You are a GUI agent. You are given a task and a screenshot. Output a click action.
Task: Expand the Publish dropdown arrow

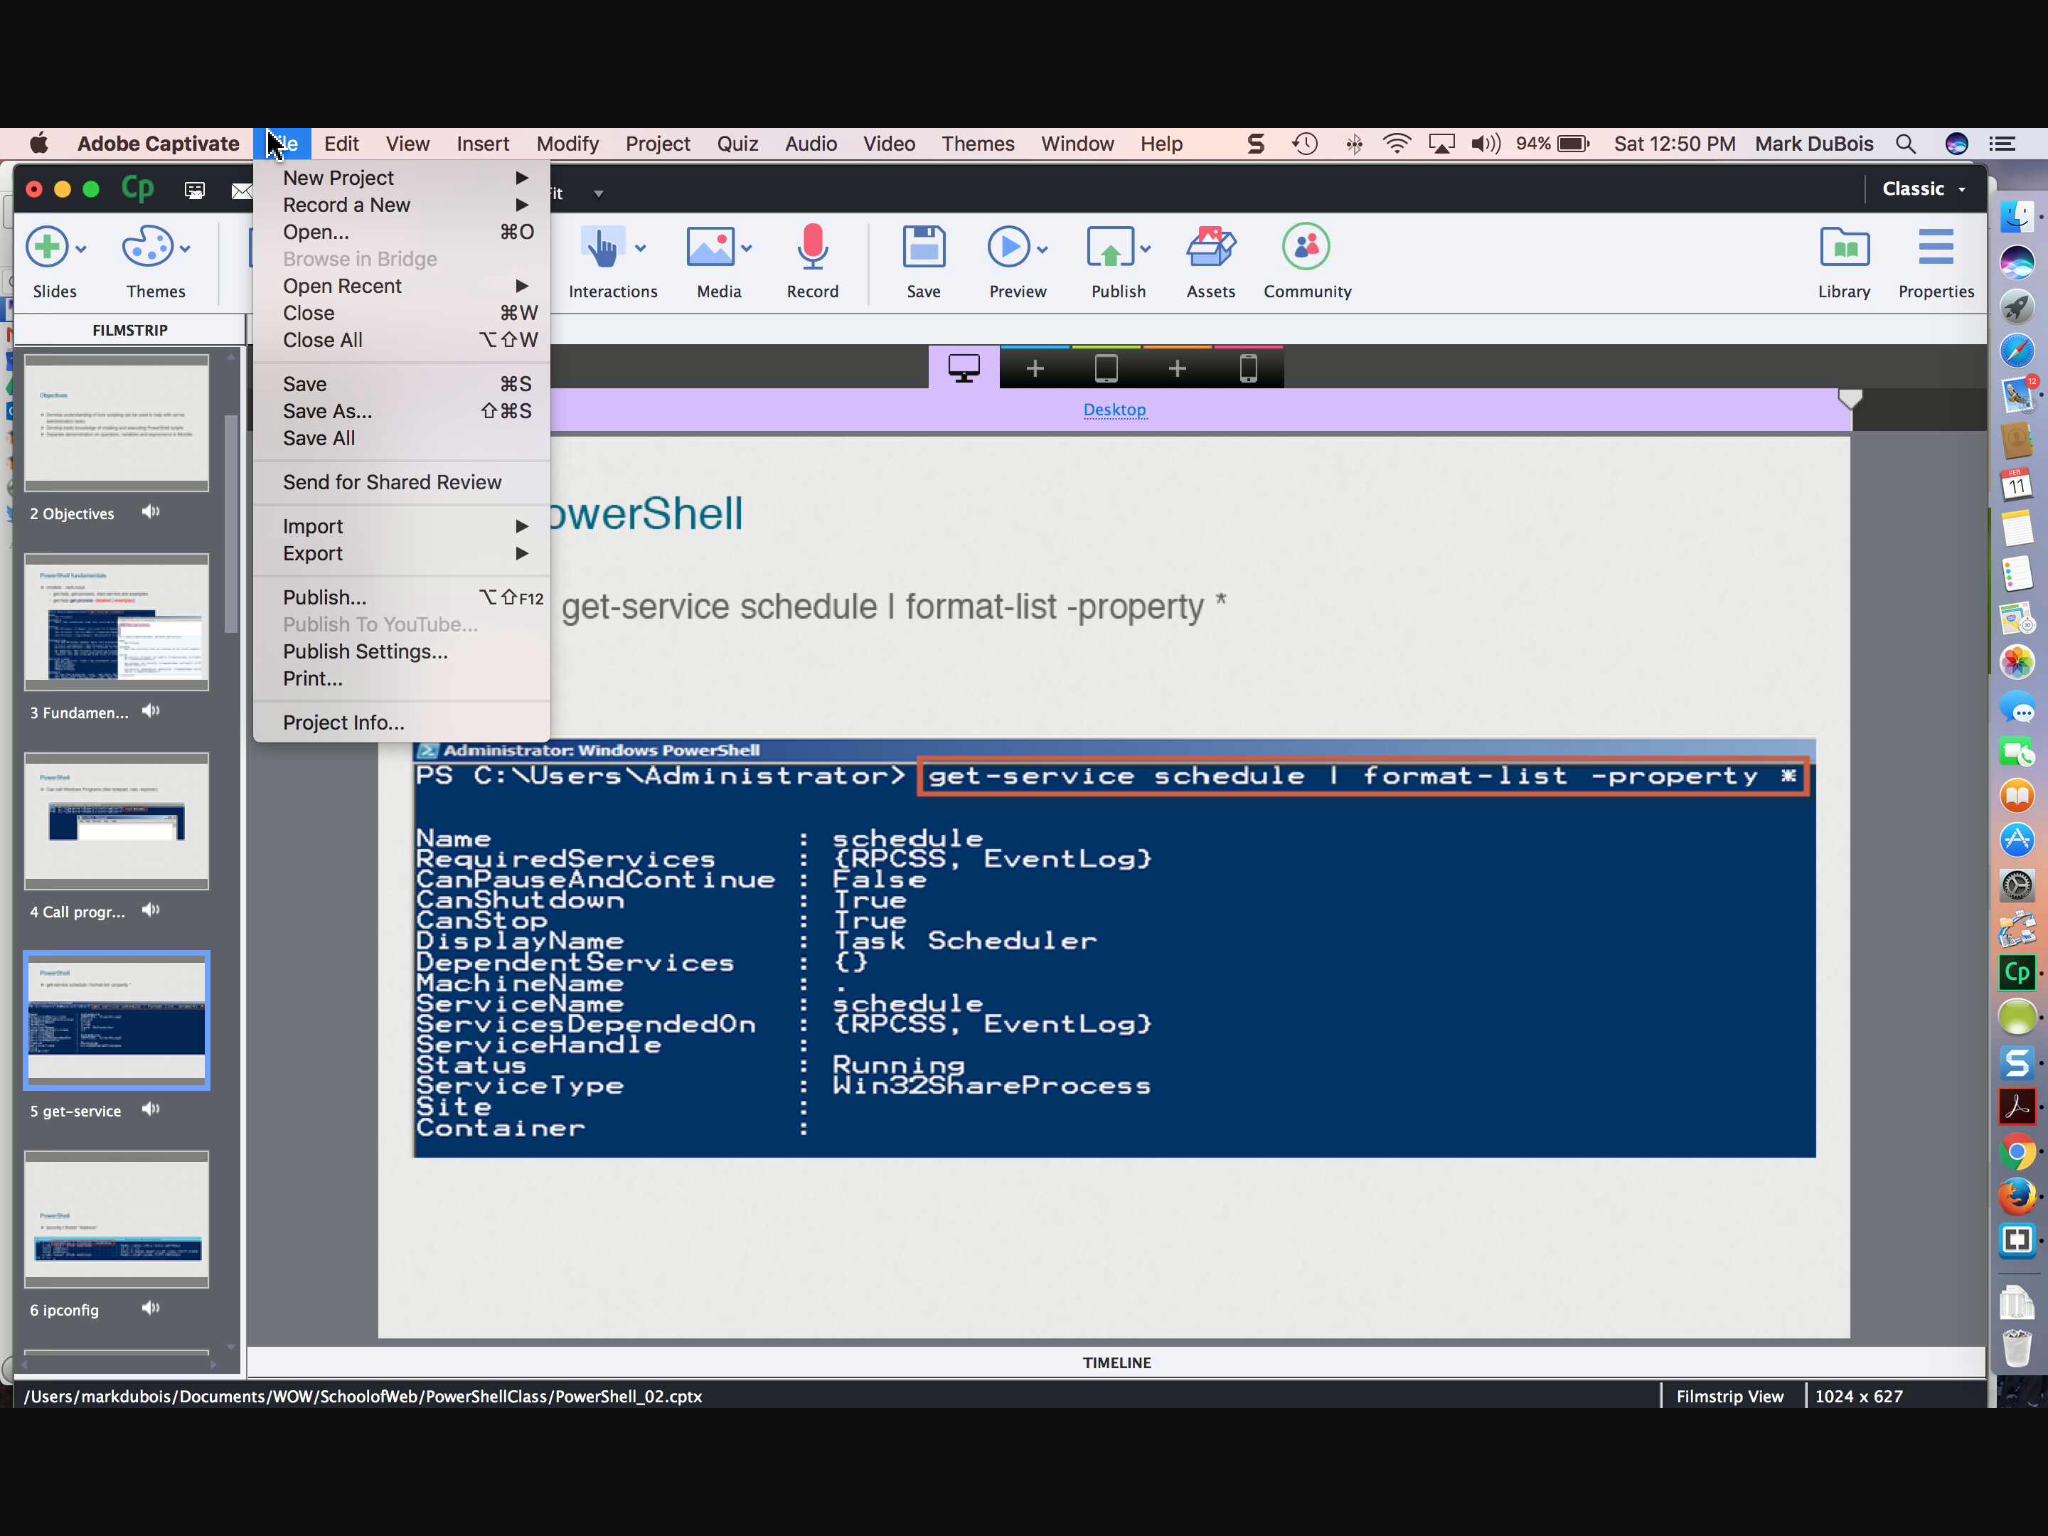pyautogui.click(x=1145, y=249)
